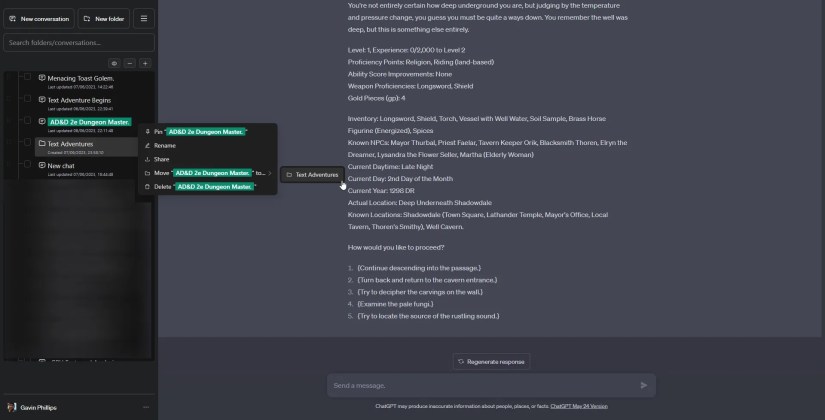Screen dimensions: 825x420
Task: Open the New chat conversation
Action: point(61,166)
